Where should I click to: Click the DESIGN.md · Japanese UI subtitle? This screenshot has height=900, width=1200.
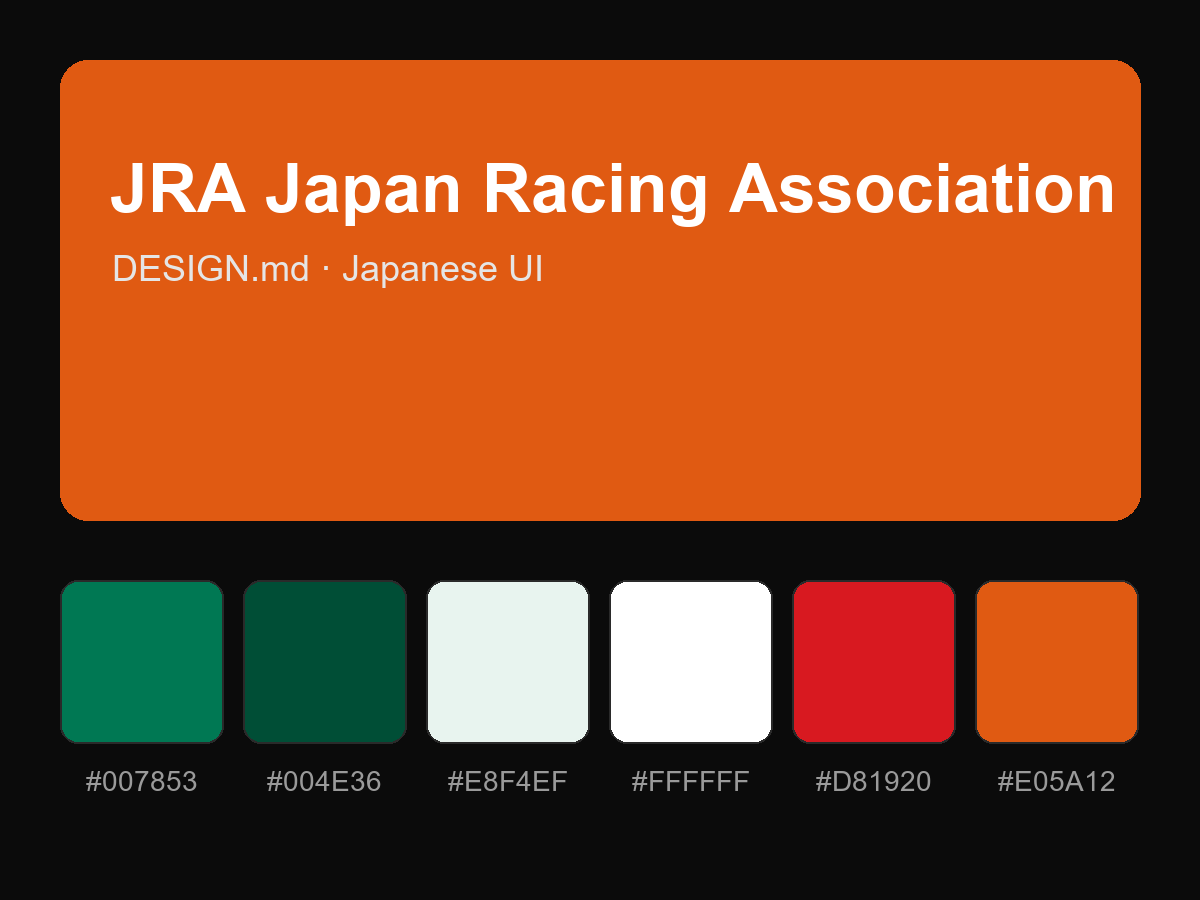coord(327,269)
